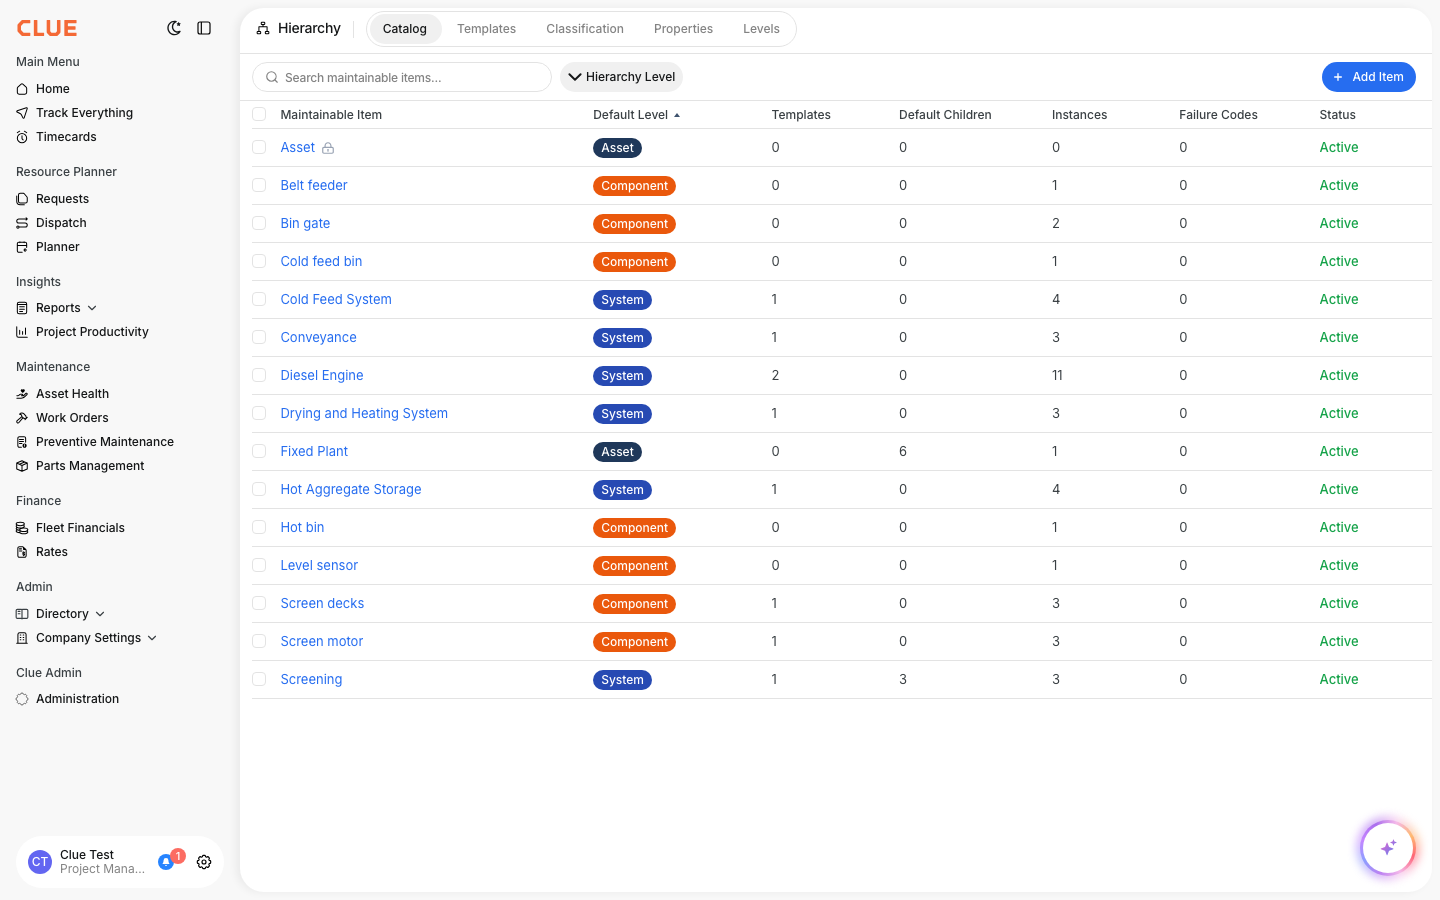Click the Dispatch icon
This screenshot has width=1440, height=900.
[x=22, y=222]
